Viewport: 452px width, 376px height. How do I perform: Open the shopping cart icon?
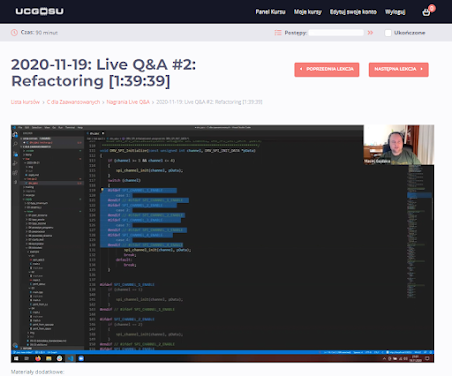pos(426,12)
